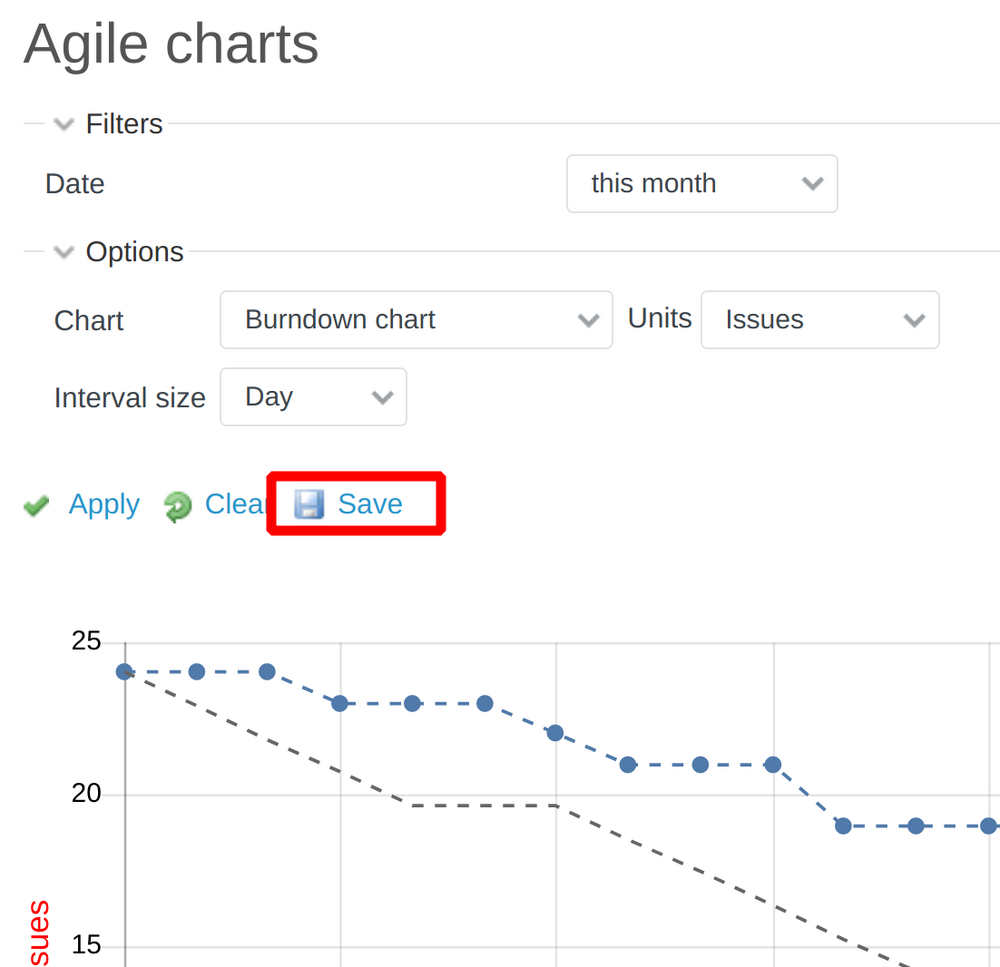Collapse the Filters section chevron

click(63, 124)
